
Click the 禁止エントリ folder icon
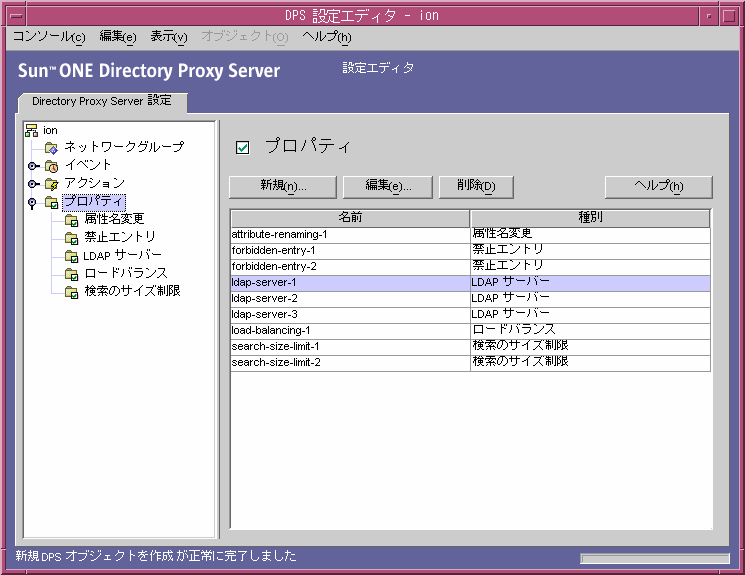(71, 238)
